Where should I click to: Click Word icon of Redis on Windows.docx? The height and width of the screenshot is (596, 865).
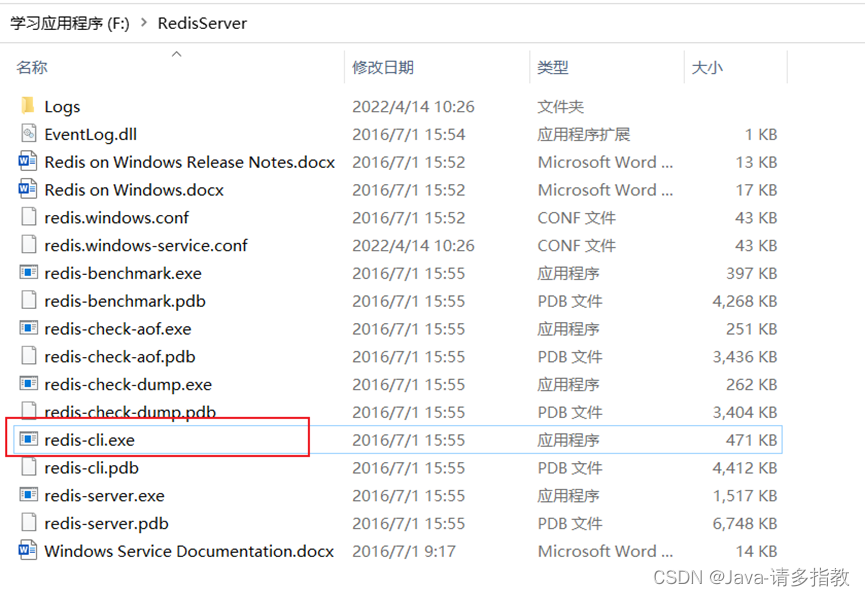28,189
